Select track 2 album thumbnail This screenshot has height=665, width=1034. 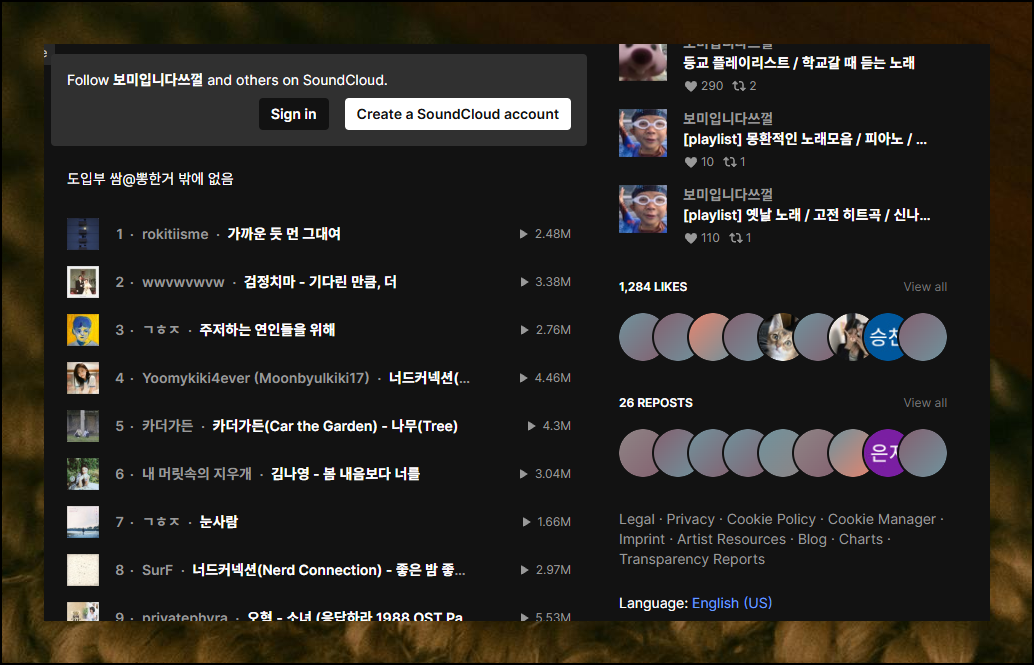tap(83, 282)
